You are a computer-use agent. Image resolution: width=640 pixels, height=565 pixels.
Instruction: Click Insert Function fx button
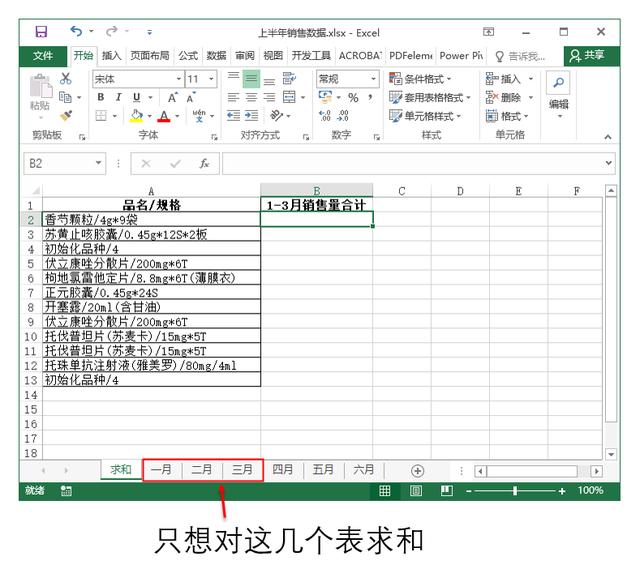[x=204, y=163]
